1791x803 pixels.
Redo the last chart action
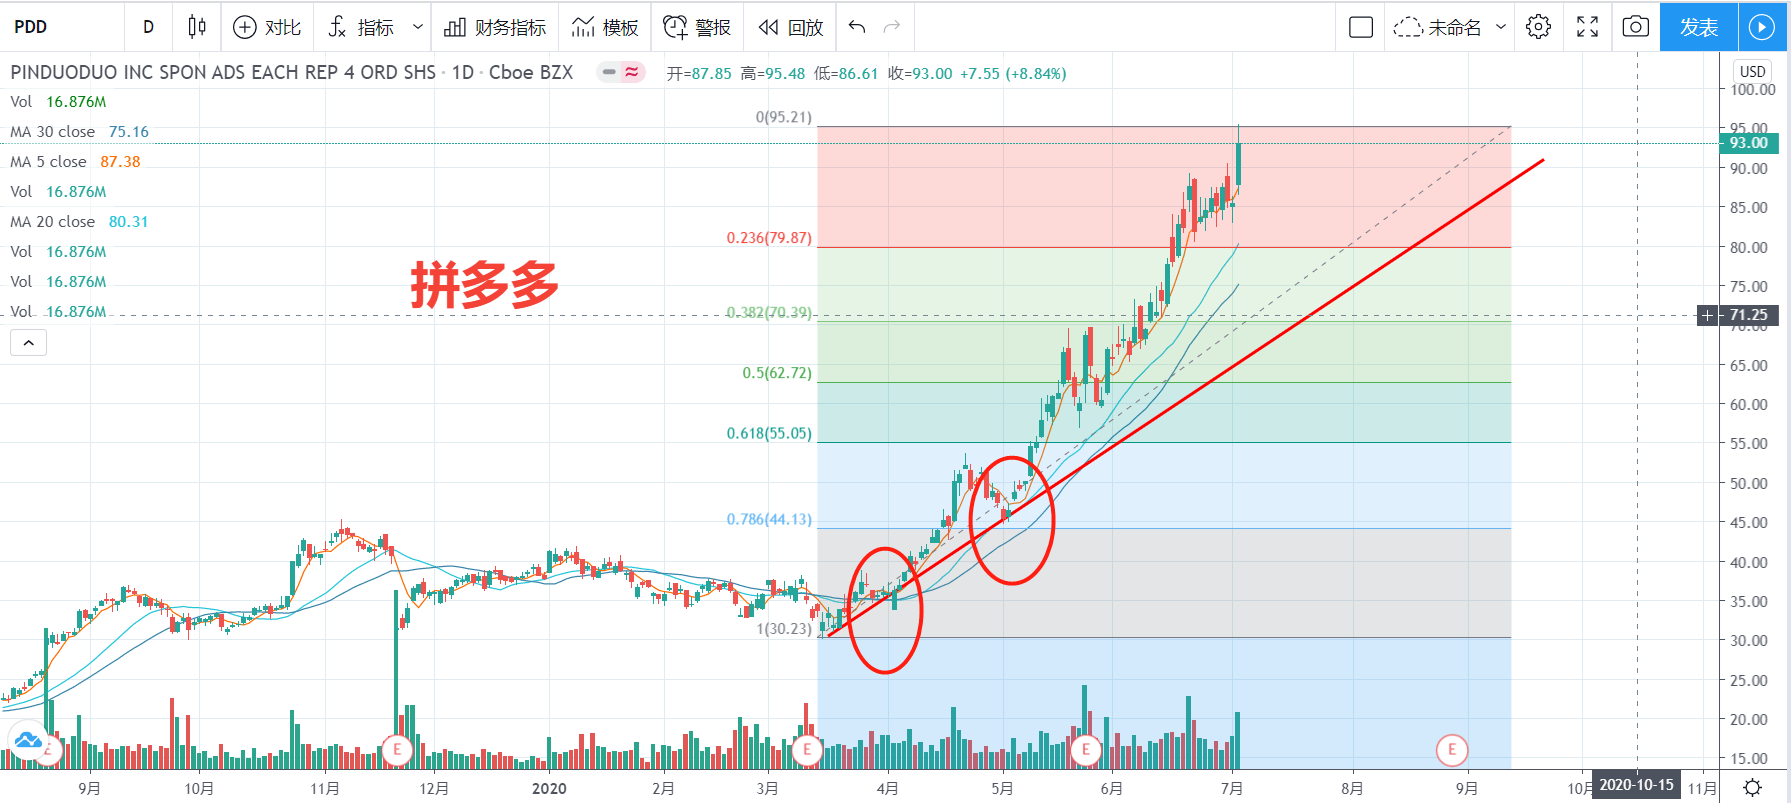point(892,27)
